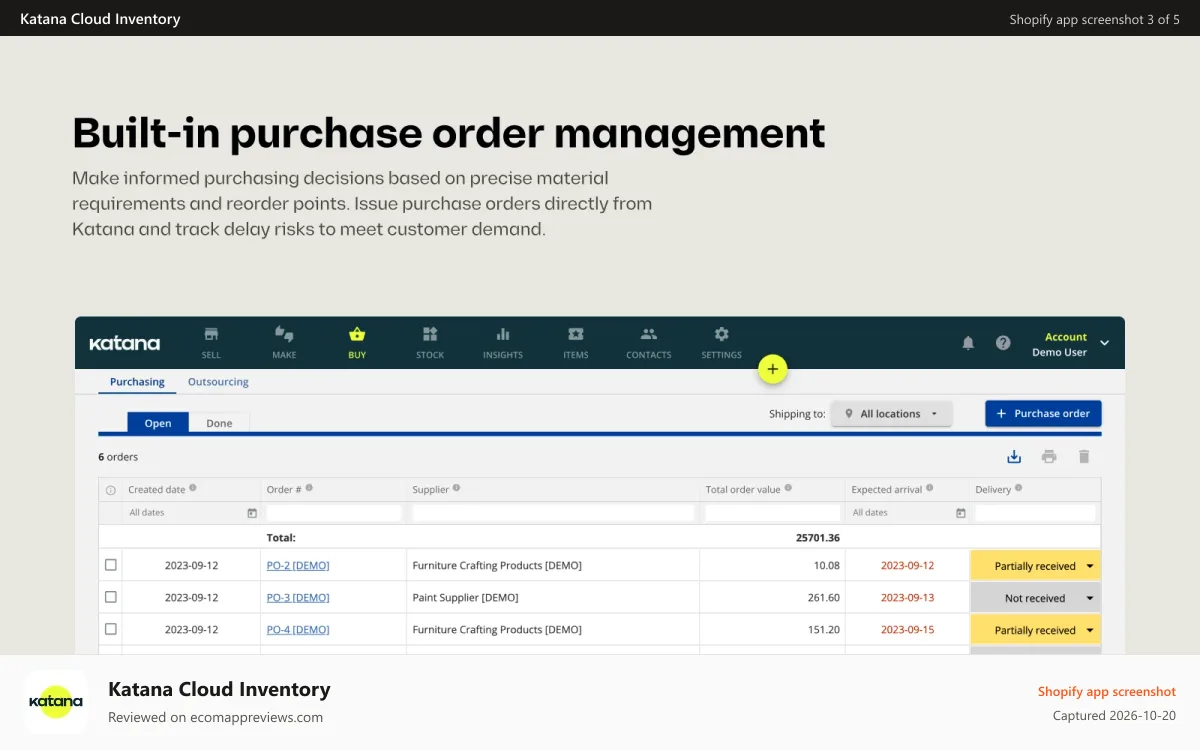Create a new Purchase order
This screenshot has width=1200, height=750.
tap(1043, 414)
